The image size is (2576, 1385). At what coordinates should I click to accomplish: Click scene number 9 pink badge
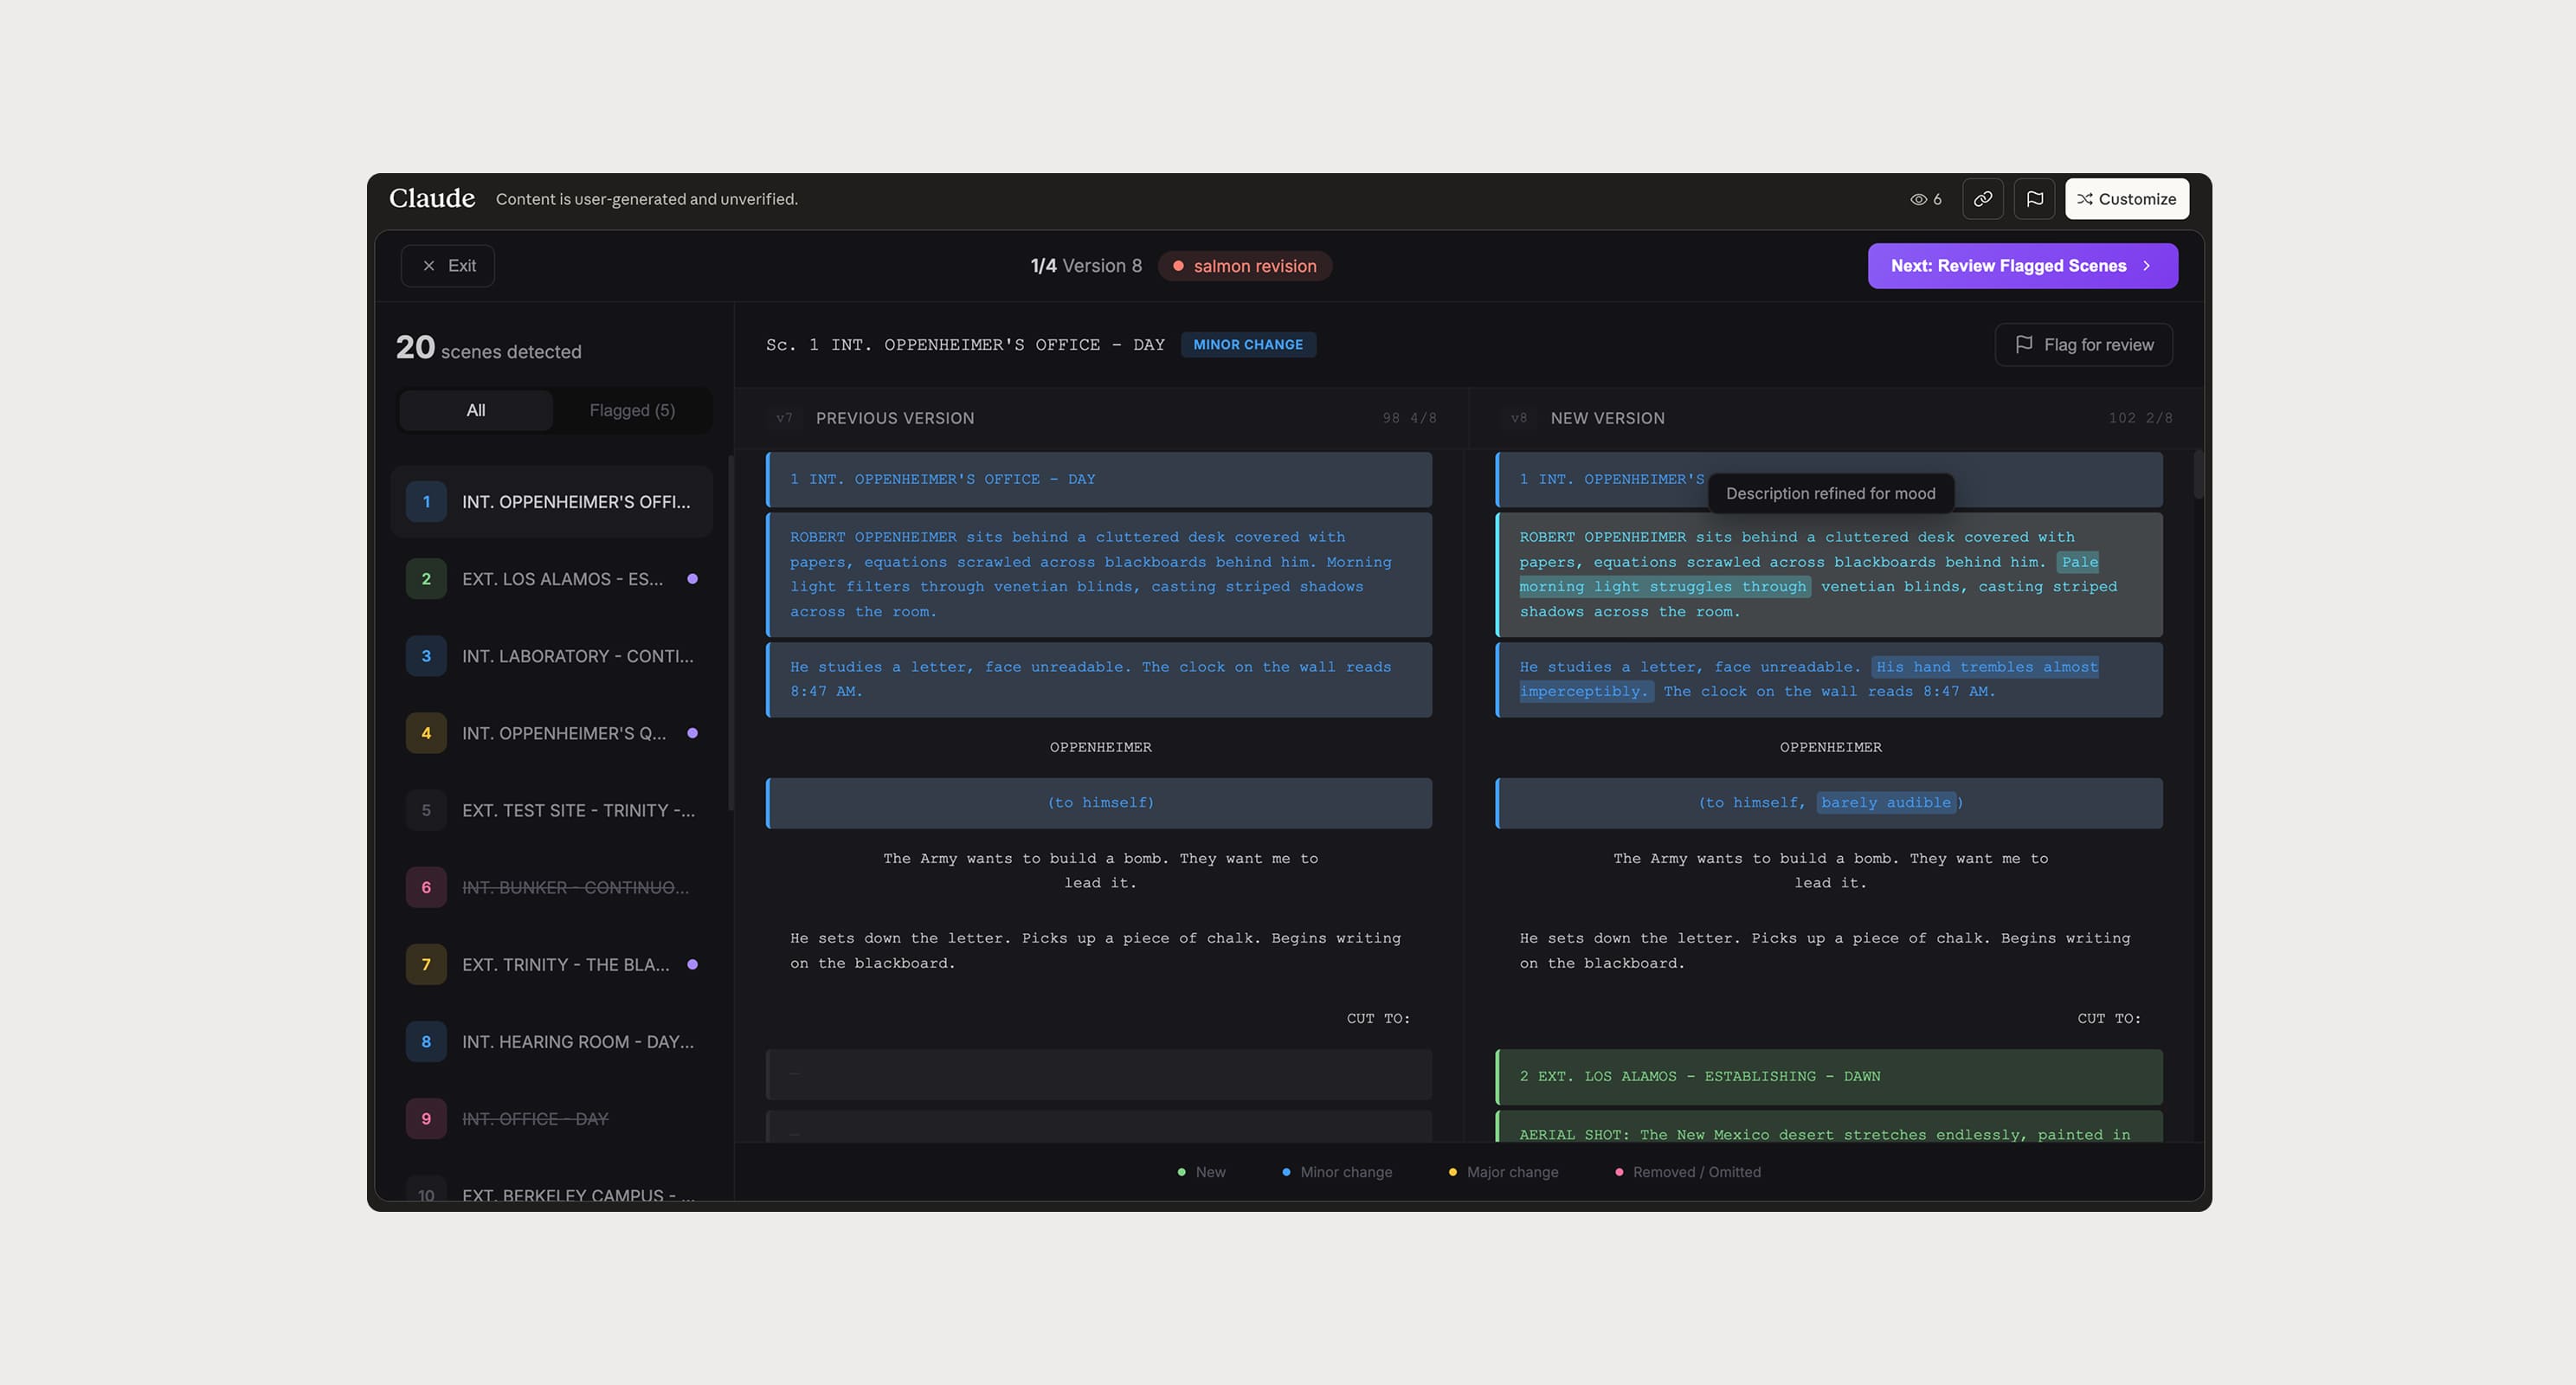coord(426,1118)
